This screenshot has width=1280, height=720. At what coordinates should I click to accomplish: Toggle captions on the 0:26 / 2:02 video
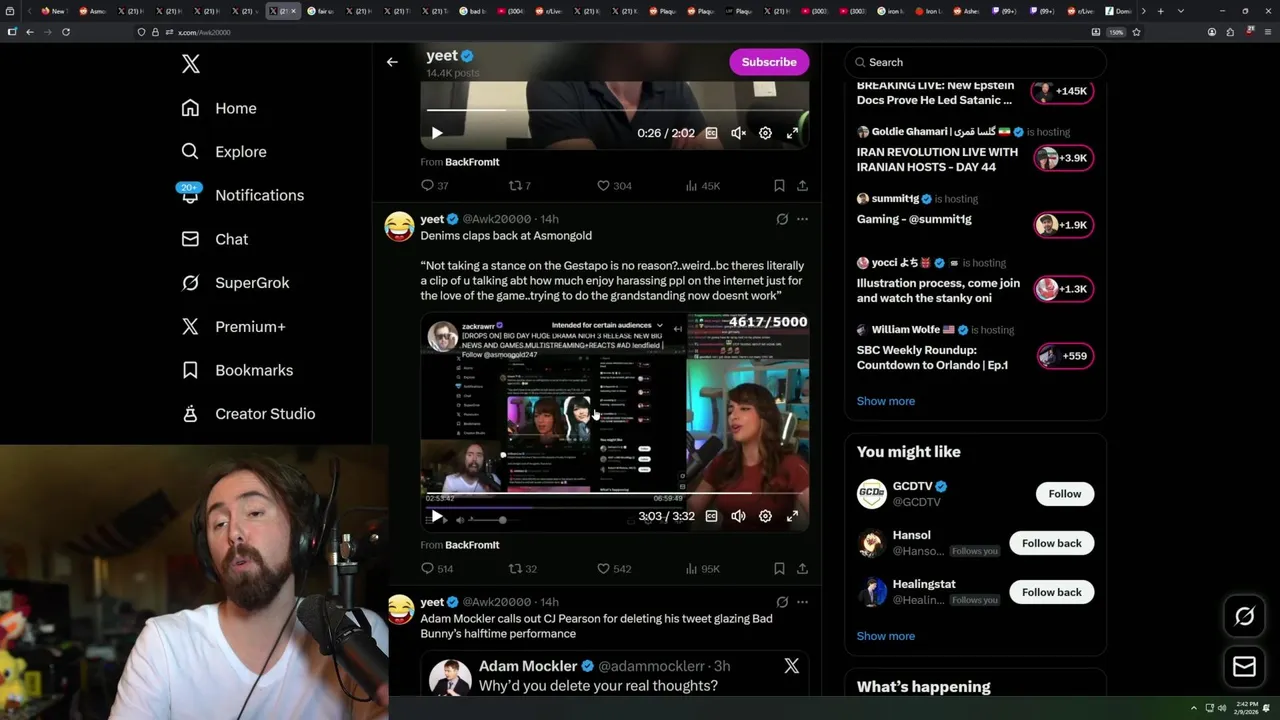(711, 133)
